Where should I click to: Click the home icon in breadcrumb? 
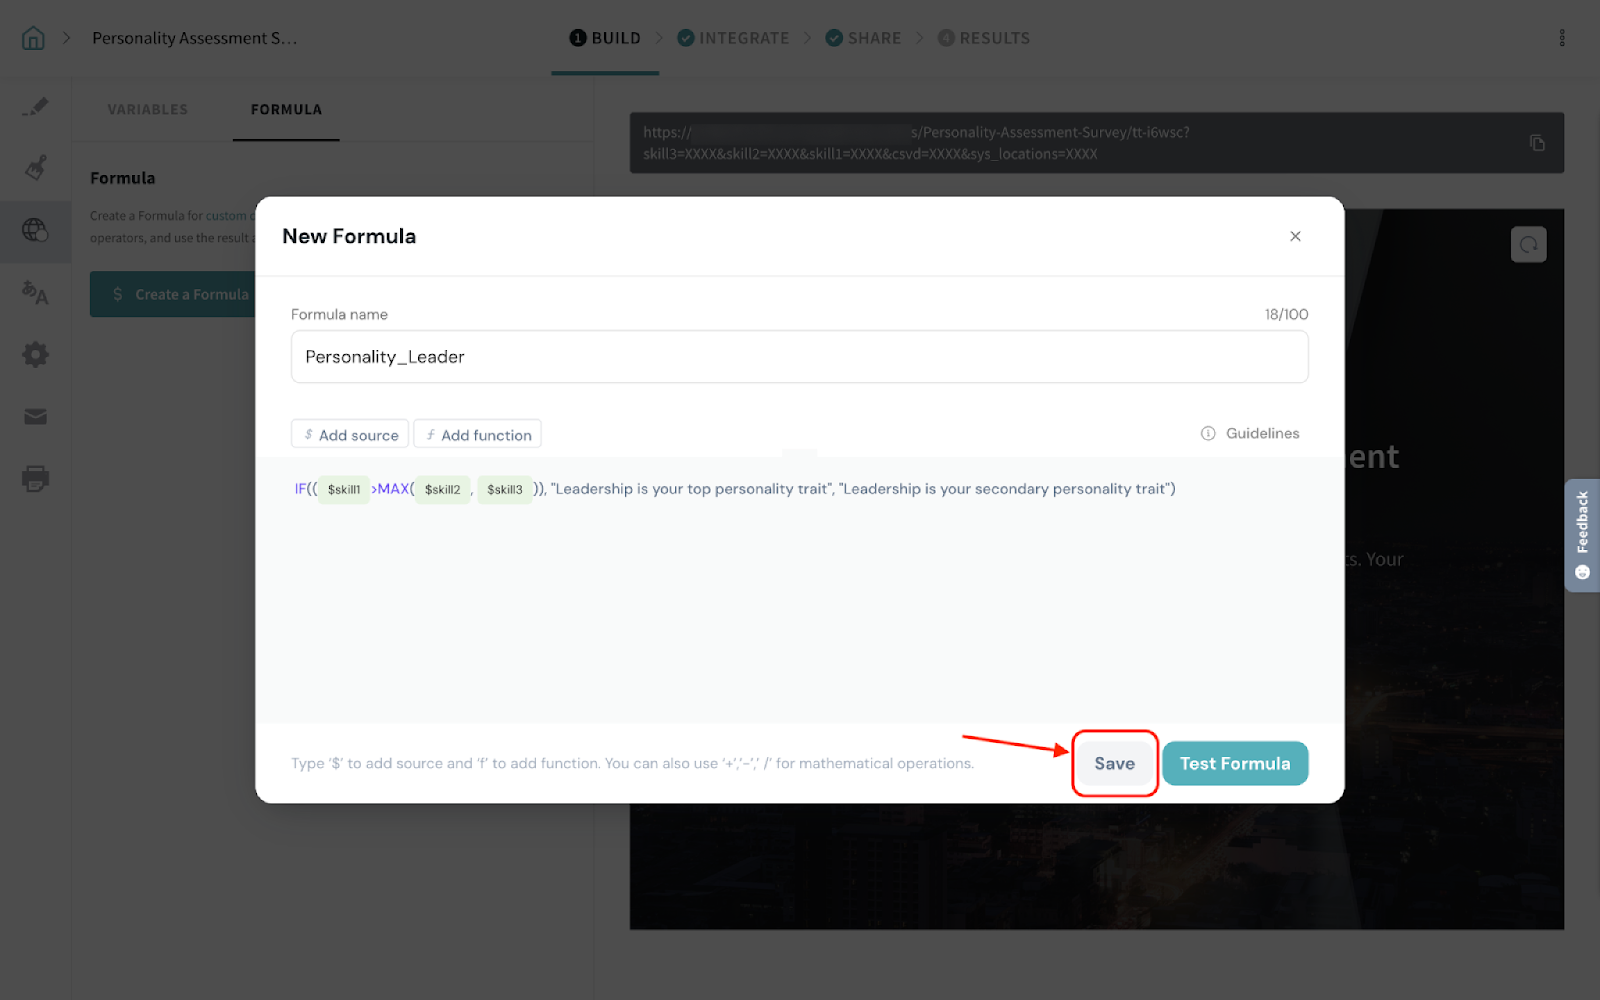click(x=33, y=38)
